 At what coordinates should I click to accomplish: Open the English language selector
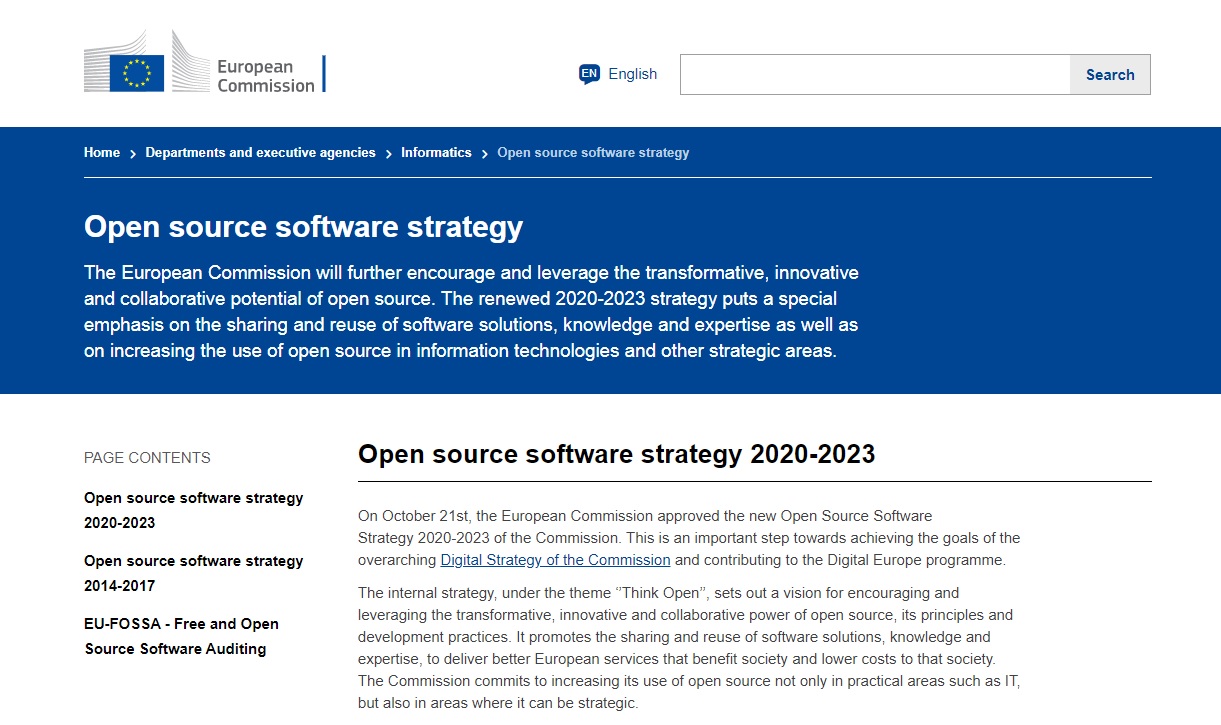618,74
